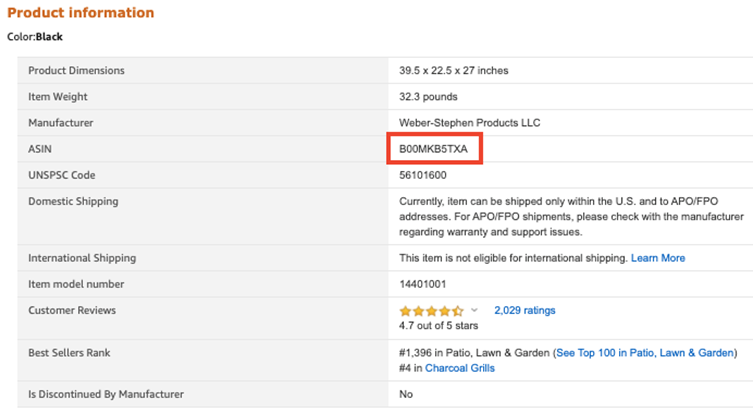Open the 2,029 ratings link
The height and width of the screenshot is (412, 753).
tap(524, 311)
